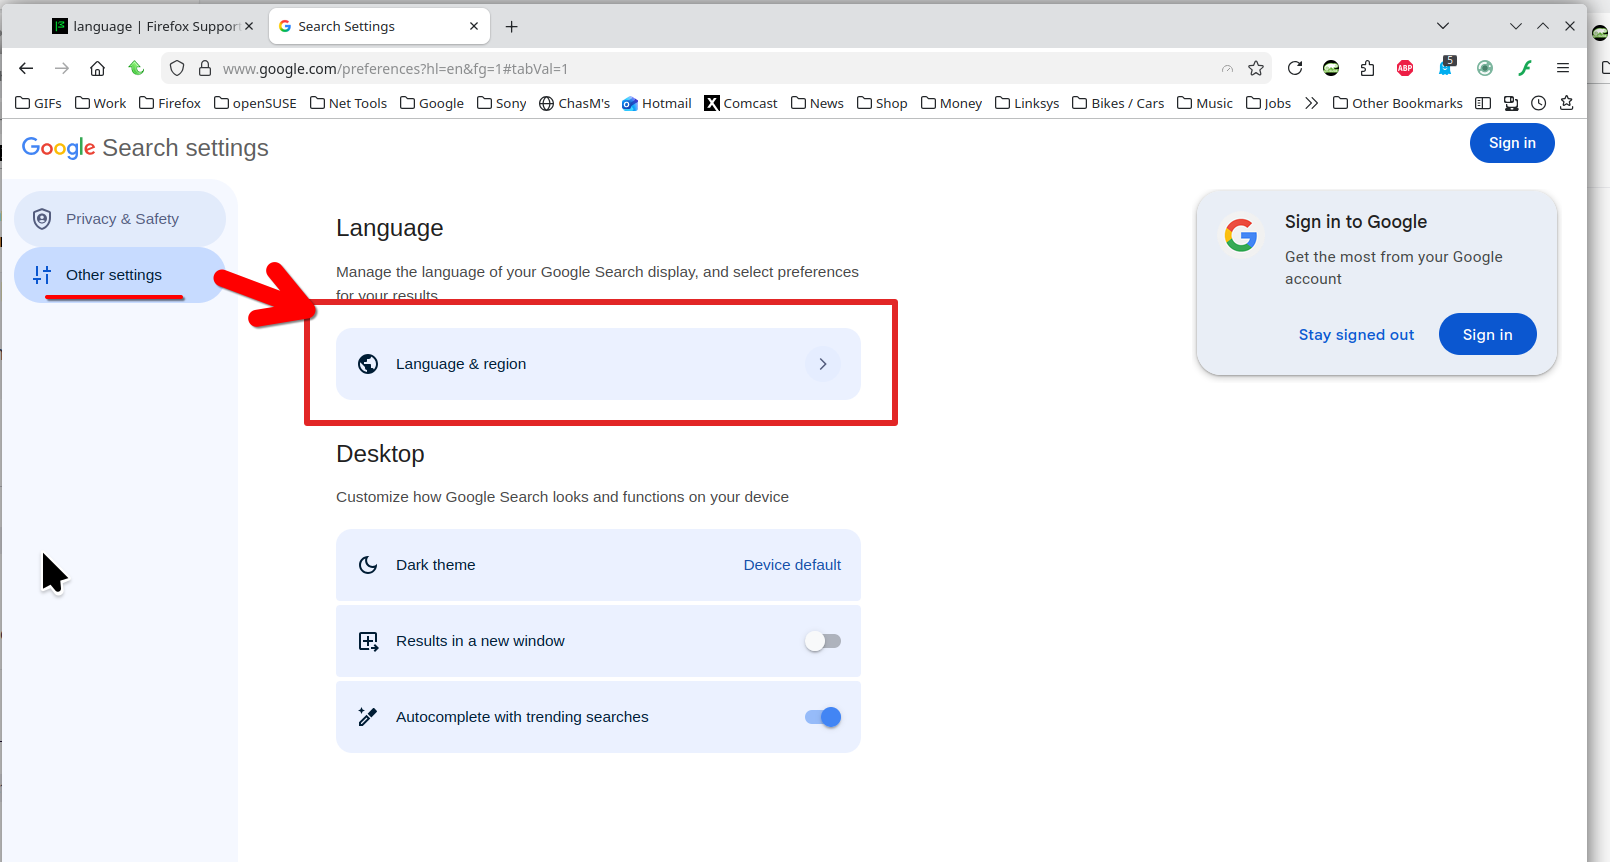Open the Hotmail bookmark
The width and height of the screenshot is (1610, 862).
point(657,103)
